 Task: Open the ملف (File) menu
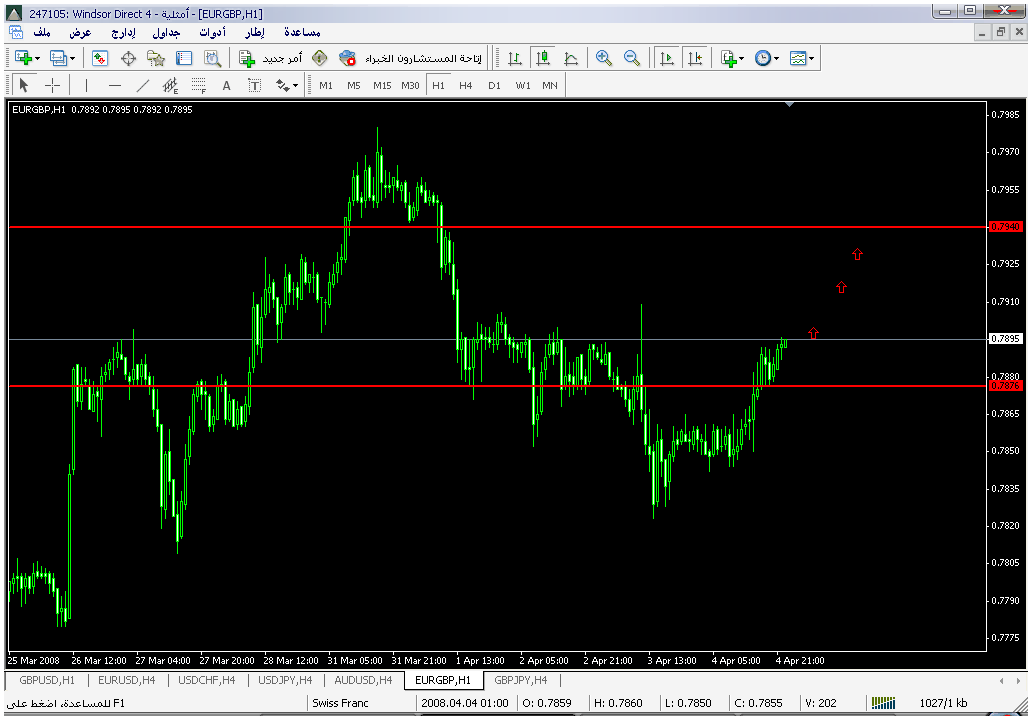click(42, 33)
